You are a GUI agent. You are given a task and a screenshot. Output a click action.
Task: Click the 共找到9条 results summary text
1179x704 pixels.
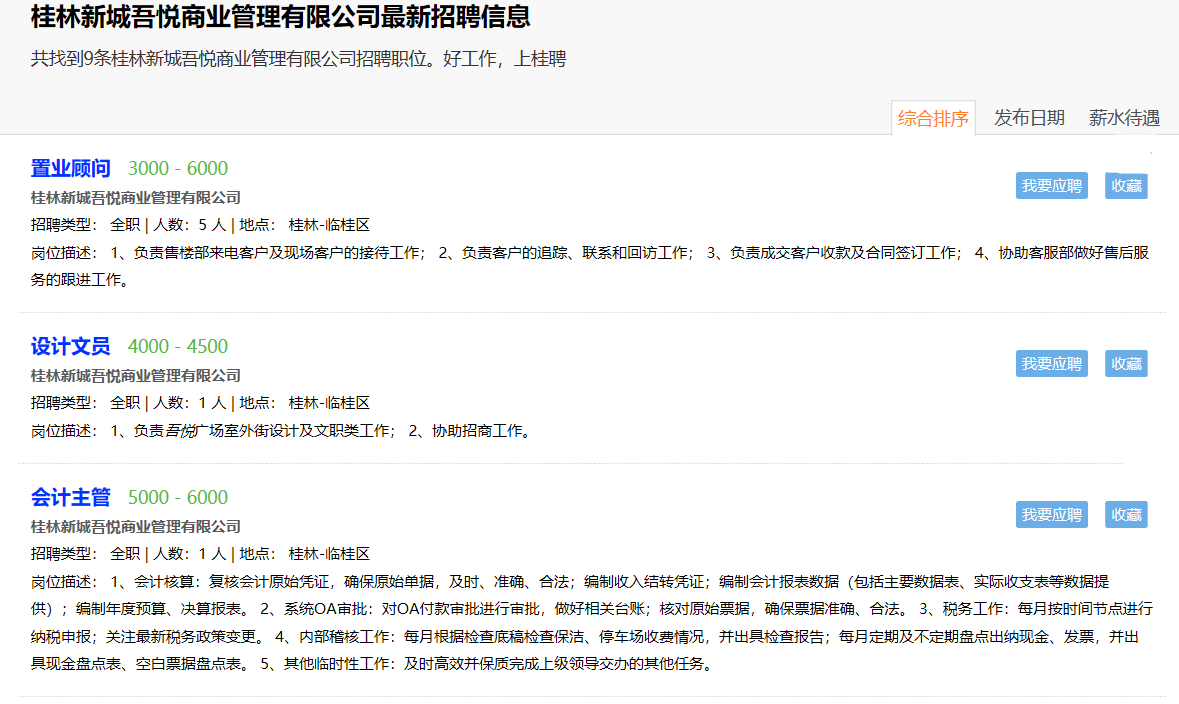[299, 59]
